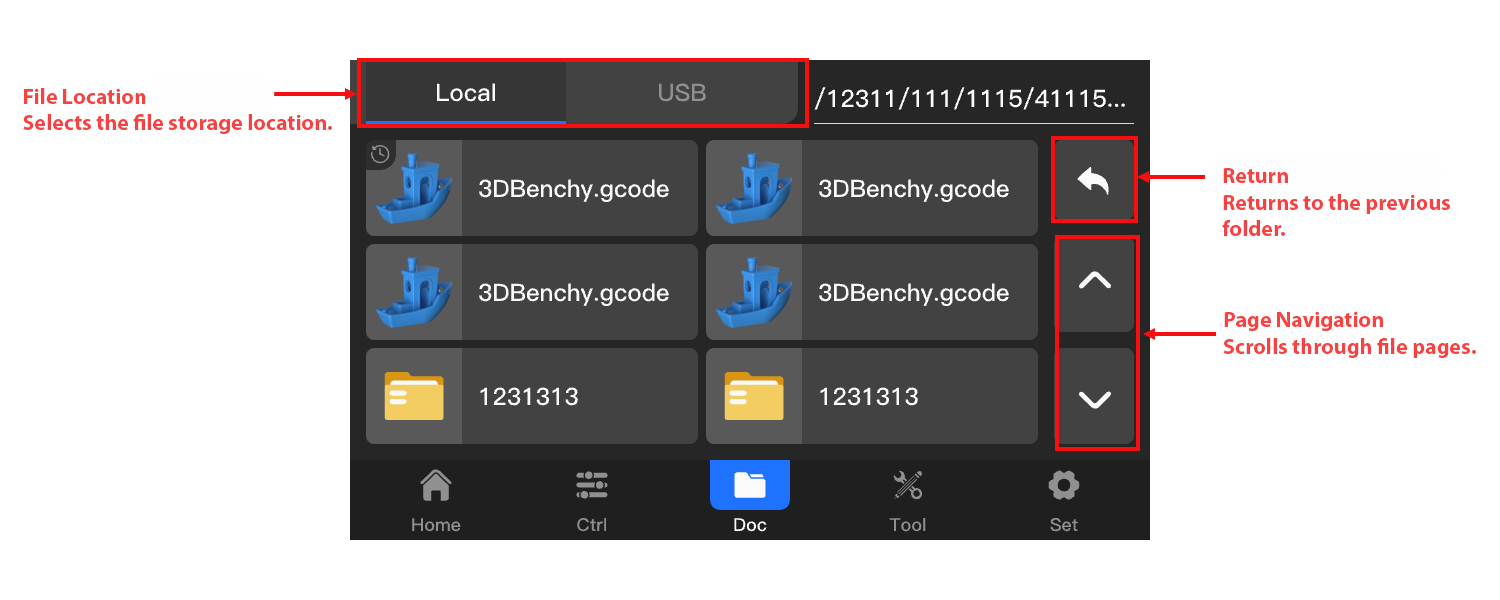This screenshot has width=1500, height=600.
Task: Open the Home screen icon
Action: tap(435, 487)
